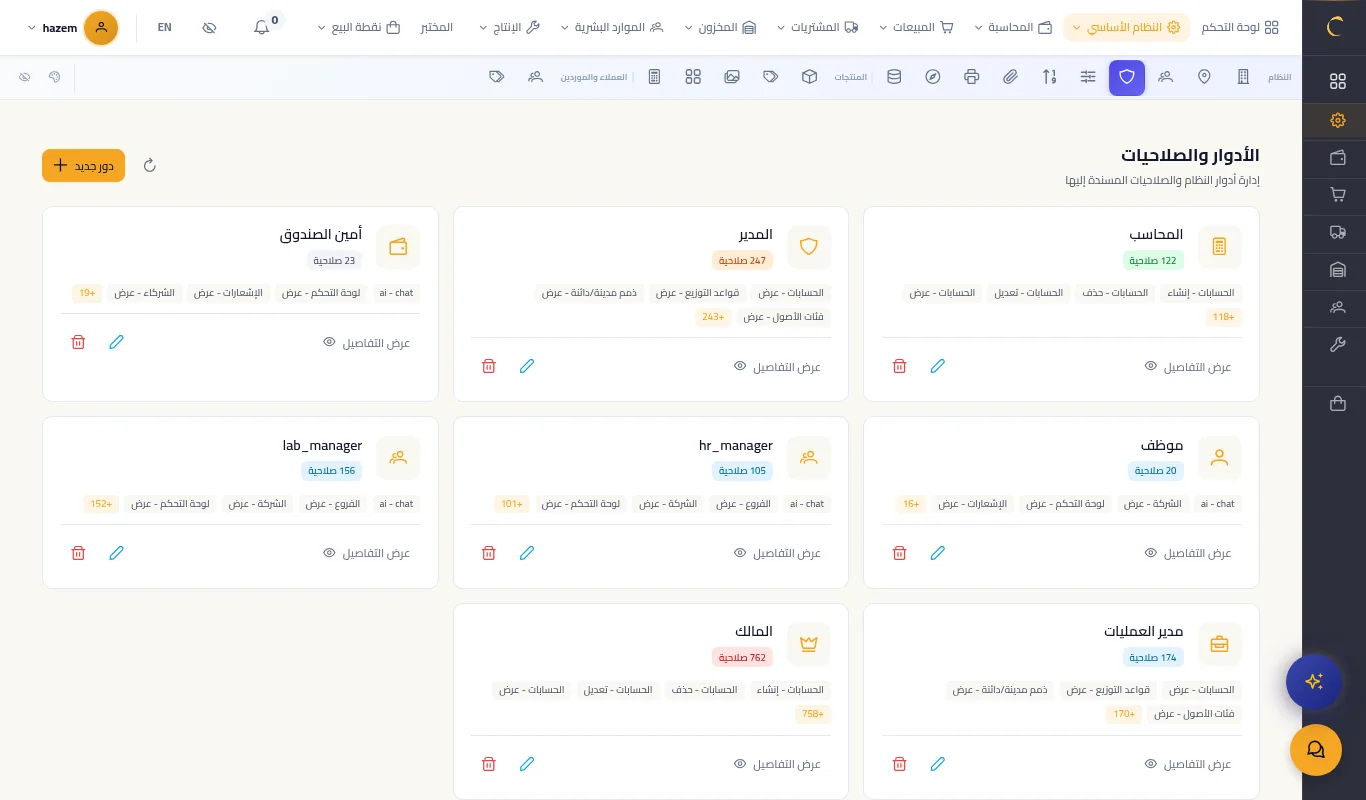Expand the النظام الأساسي dropdown

pyautogui.click(x=1126, y=28)
